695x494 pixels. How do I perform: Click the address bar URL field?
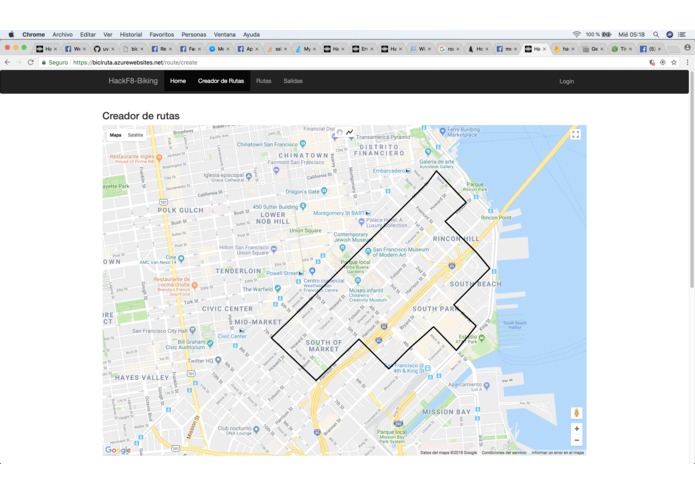[x=346, y=62]
